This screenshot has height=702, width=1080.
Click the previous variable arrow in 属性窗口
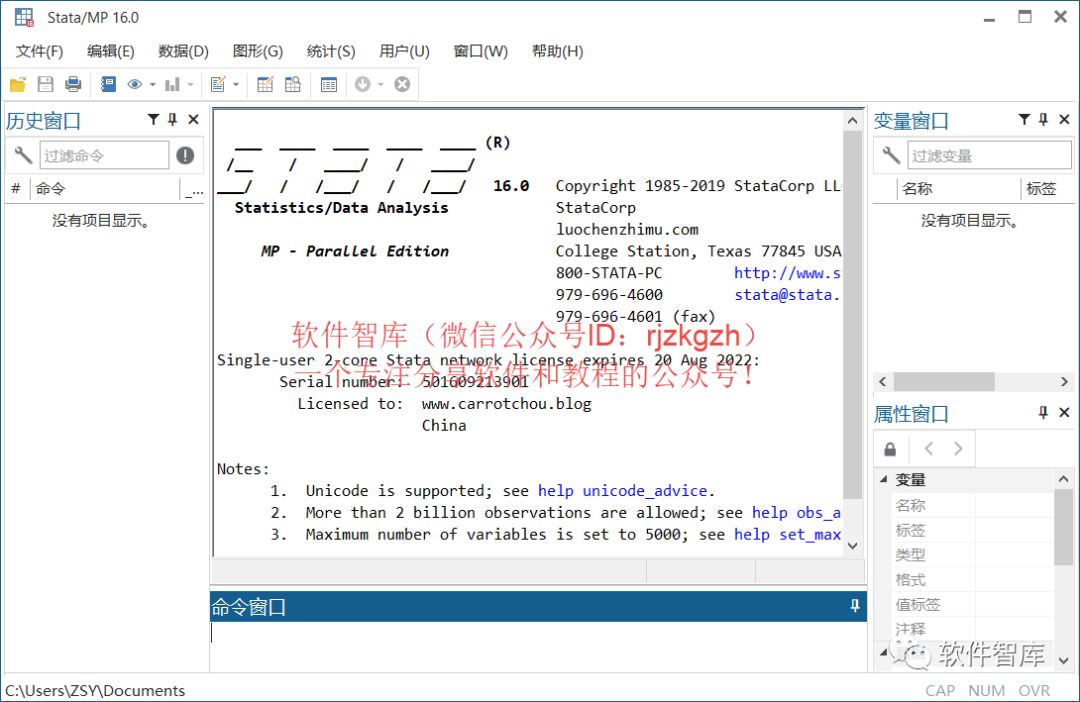point(928,449)
